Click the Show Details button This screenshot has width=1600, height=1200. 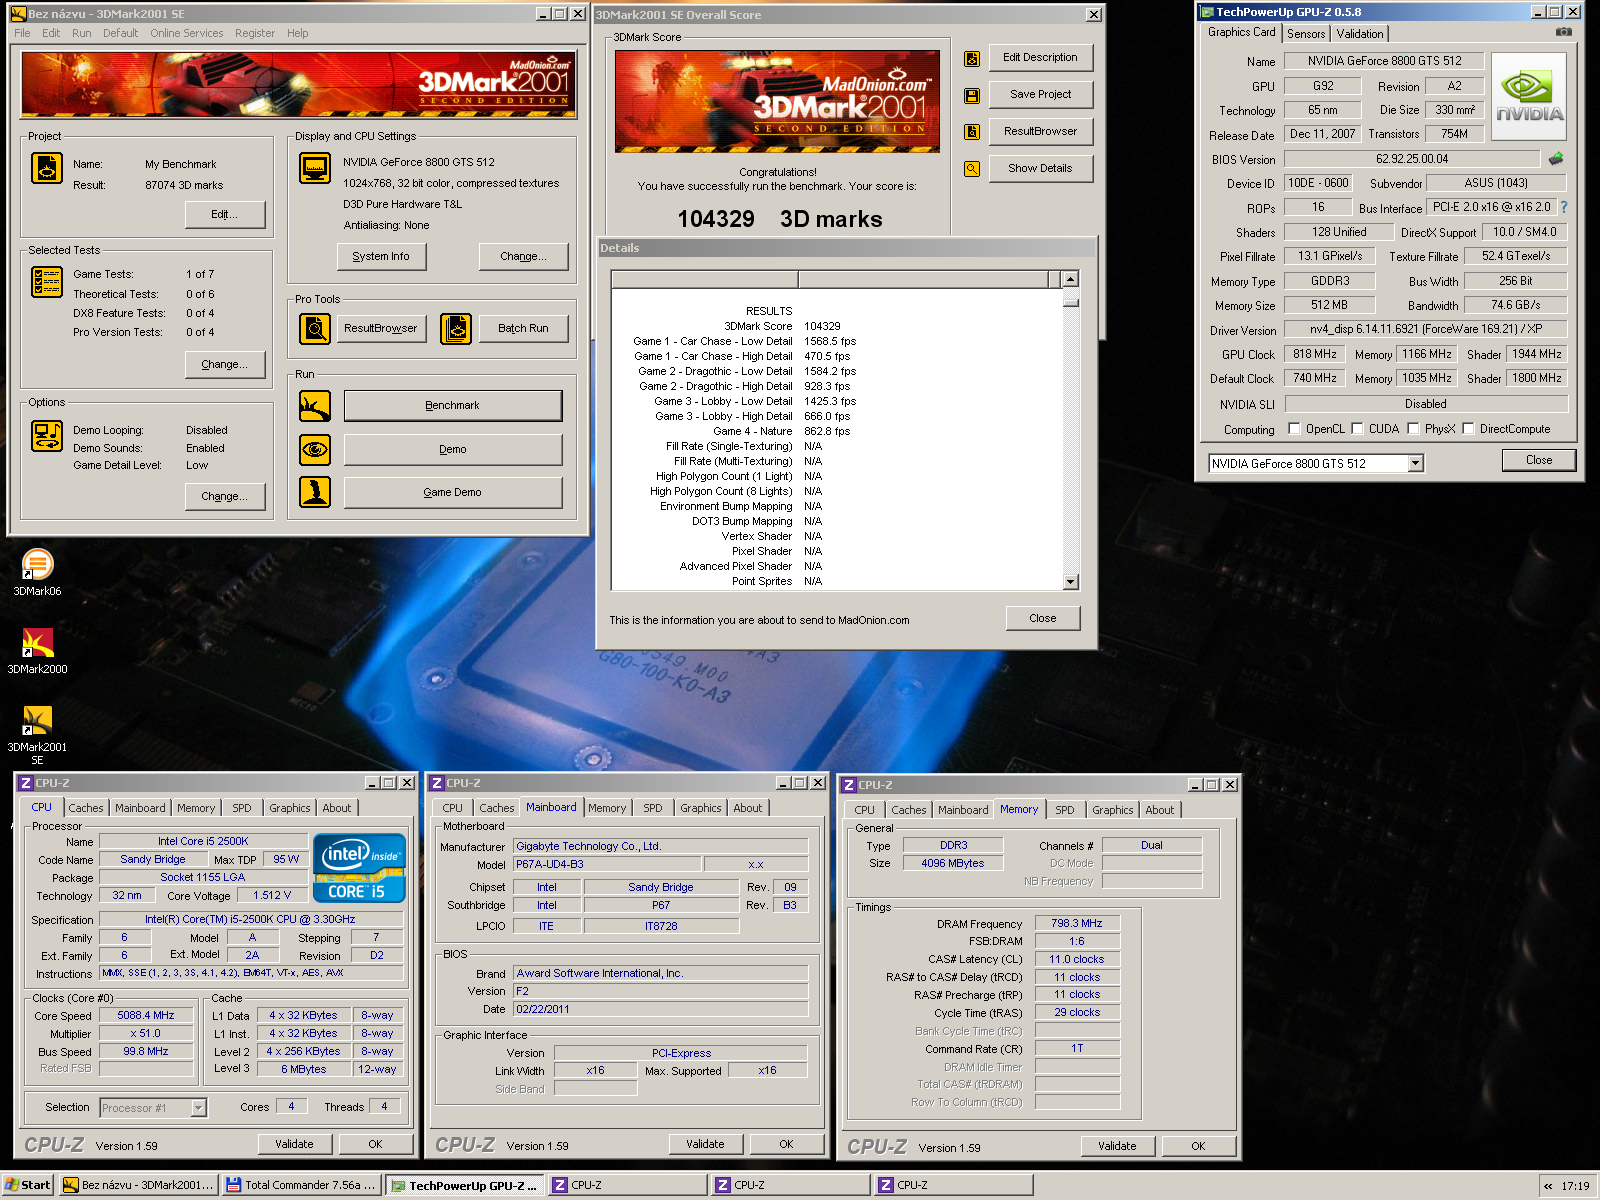coord(1040,169)
